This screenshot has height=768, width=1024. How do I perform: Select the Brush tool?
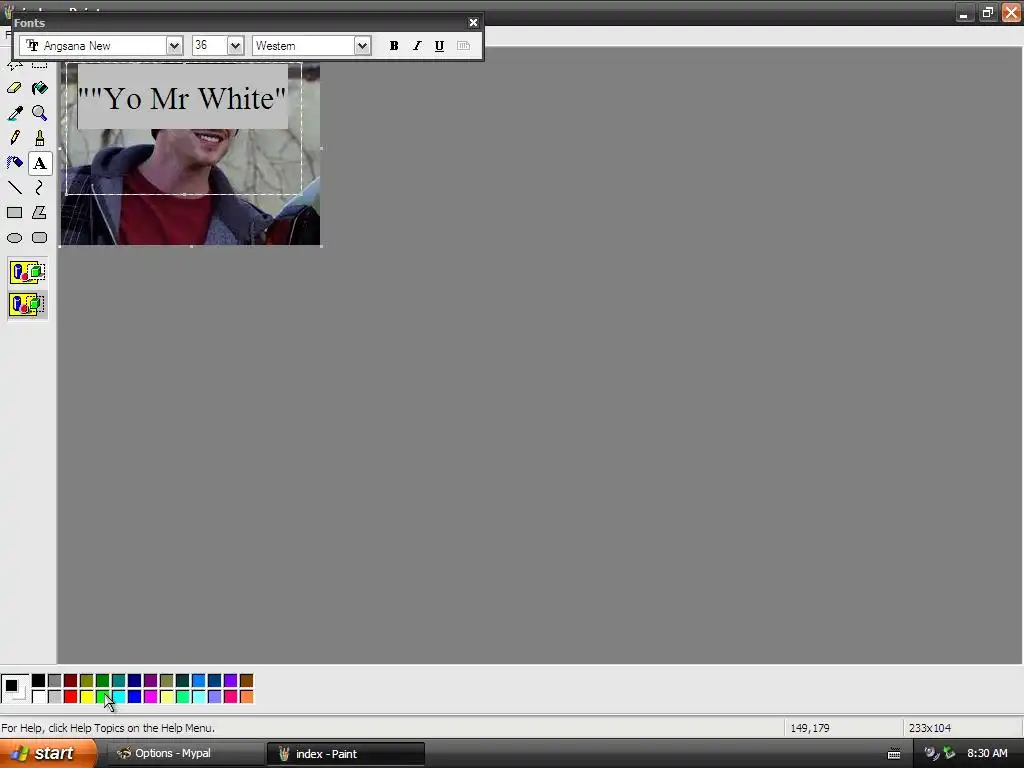coord(39,138)
